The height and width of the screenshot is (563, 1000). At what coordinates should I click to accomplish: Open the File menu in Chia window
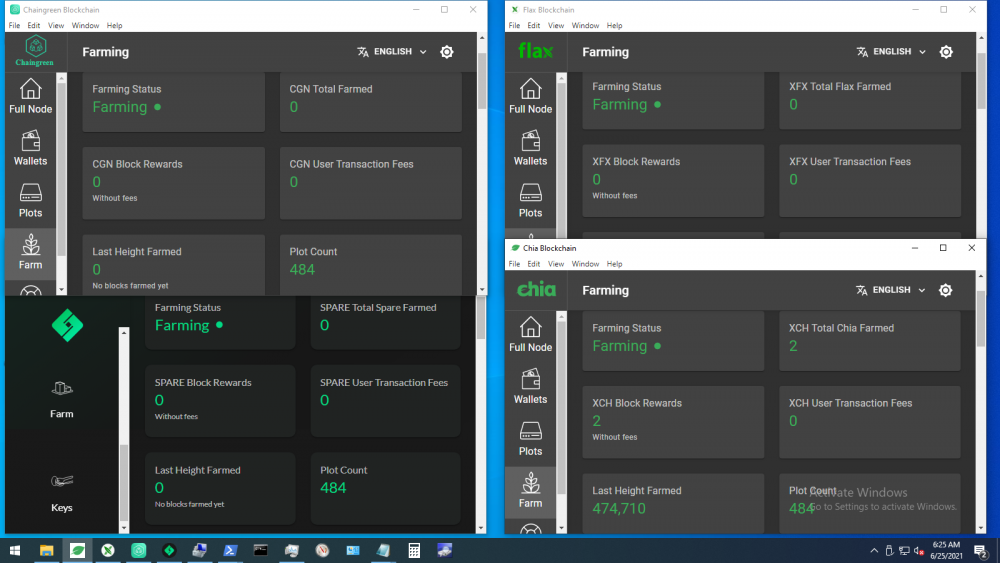pyautogui.click(x=514, y=264)
